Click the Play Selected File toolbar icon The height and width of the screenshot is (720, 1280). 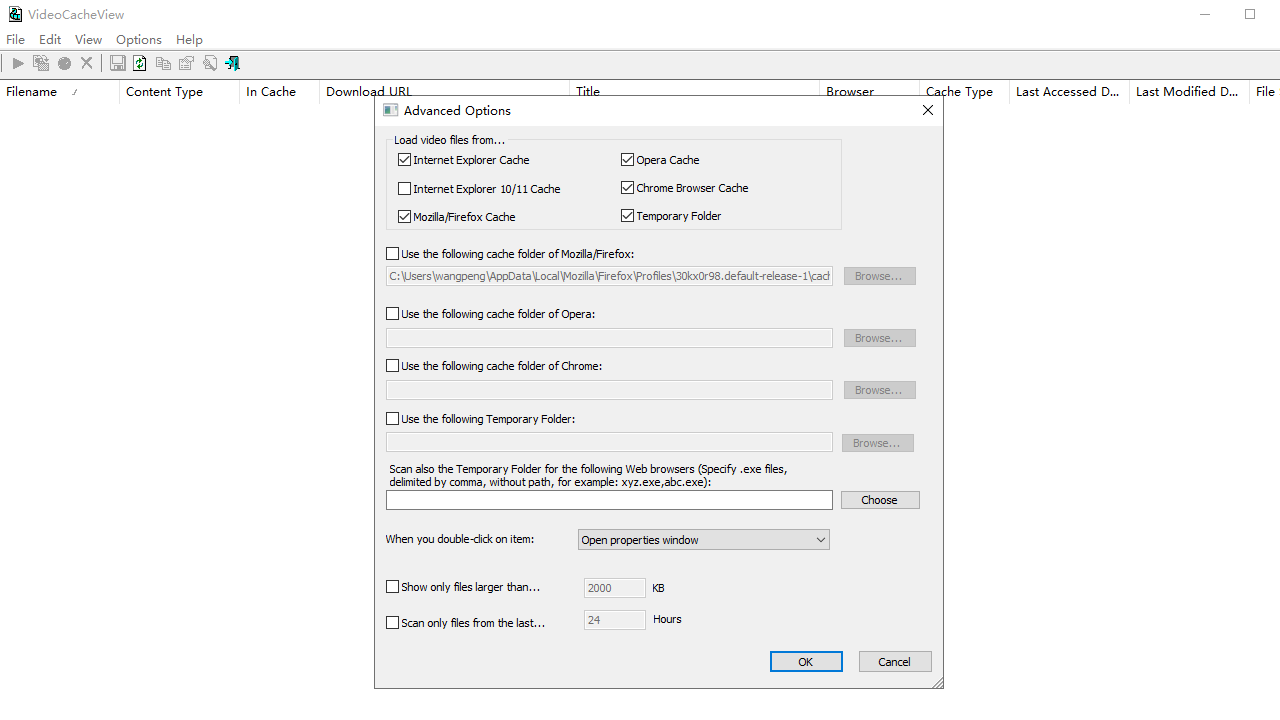click(x=18, y=64)
